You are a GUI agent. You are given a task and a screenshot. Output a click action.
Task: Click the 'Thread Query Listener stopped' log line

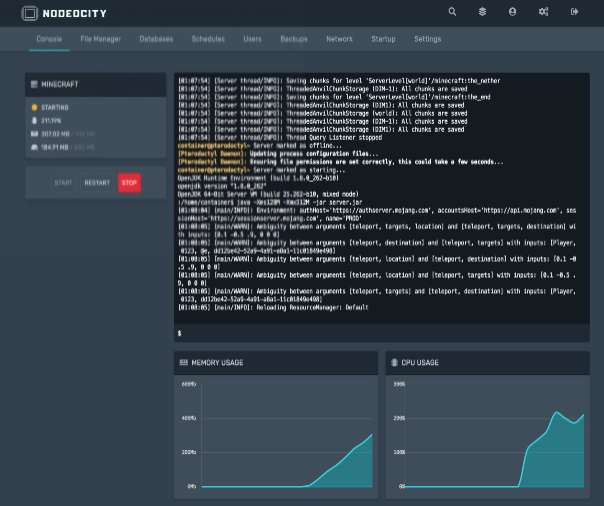click(280, 137)
